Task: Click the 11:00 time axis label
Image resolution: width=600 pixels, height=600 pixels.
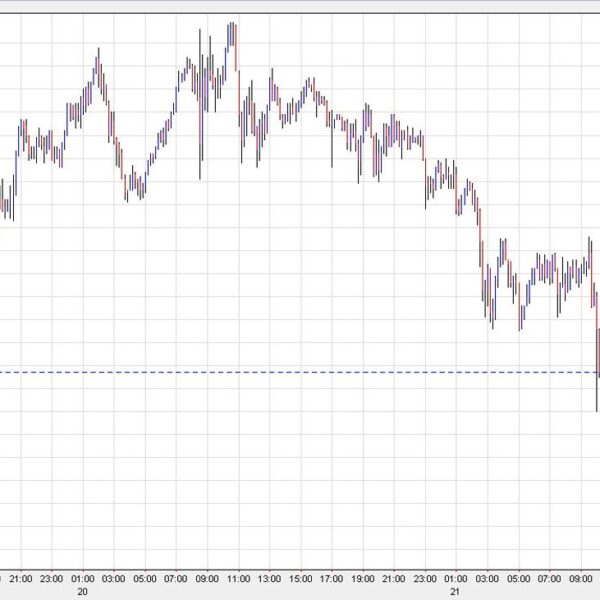Action: tap(238, 579)
